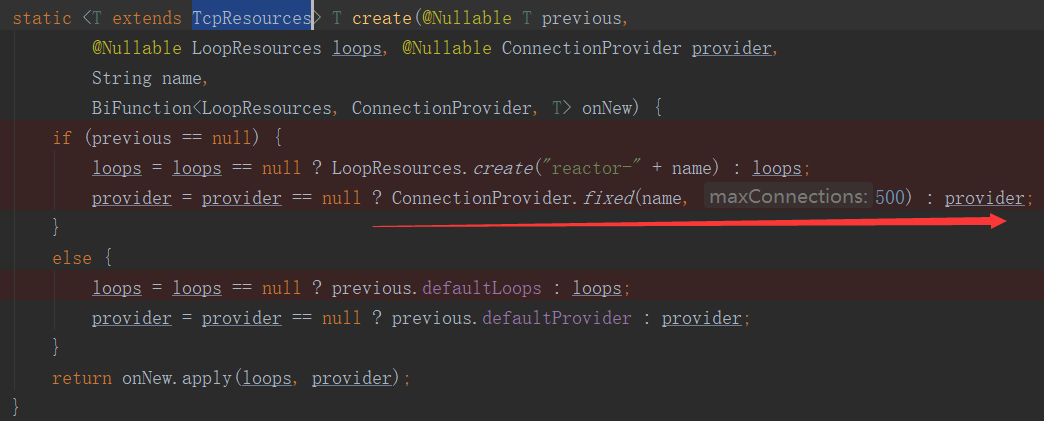Click the else keyword

click(72, 258)
